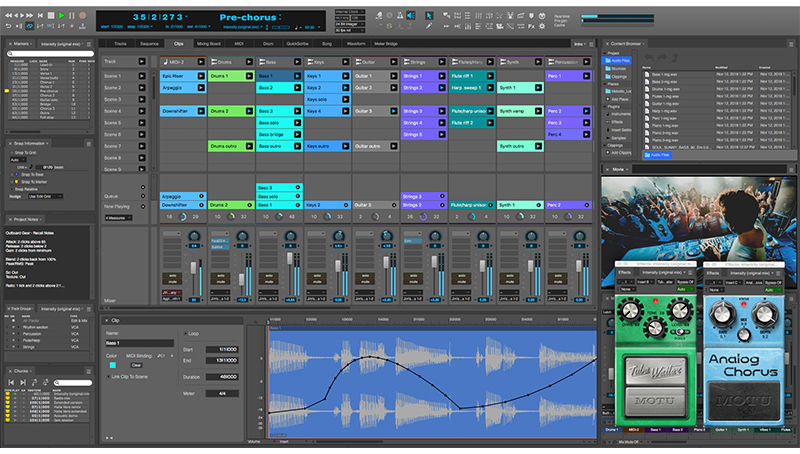
Task: Mute the Percussion mixer channel
Action: click(558, 282)
